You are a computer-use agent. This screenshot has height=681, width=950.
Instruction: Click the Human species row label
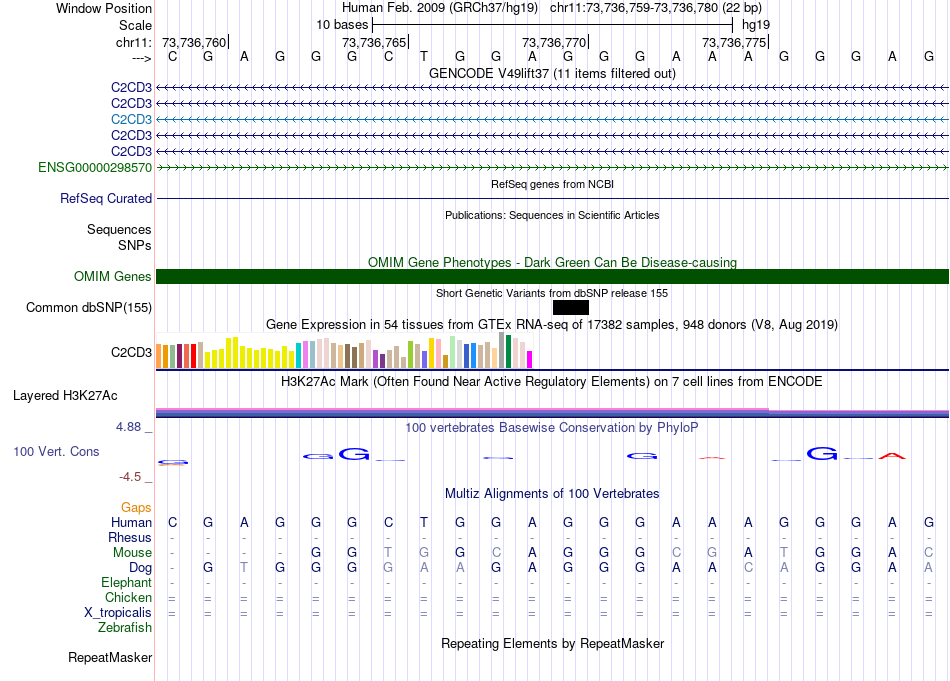click(131, 522)
